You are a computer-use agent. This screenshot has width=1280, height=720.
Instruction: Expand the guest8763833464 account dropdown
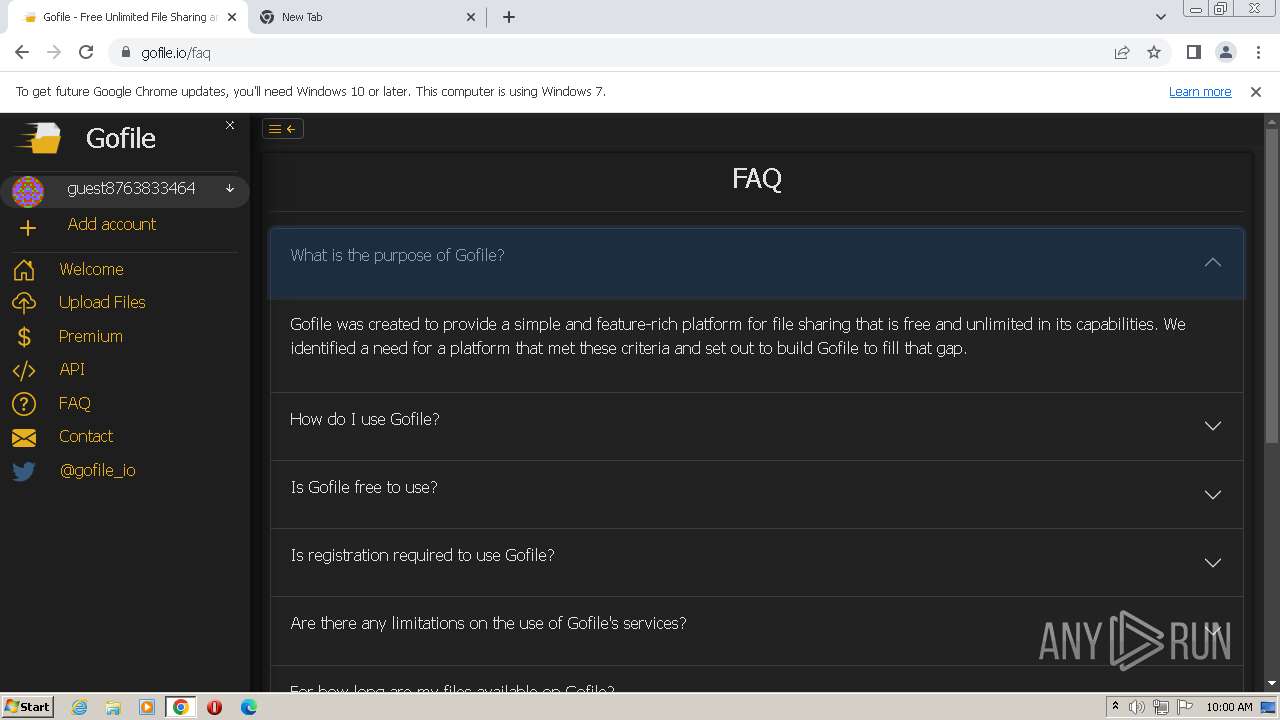point(230,188)
